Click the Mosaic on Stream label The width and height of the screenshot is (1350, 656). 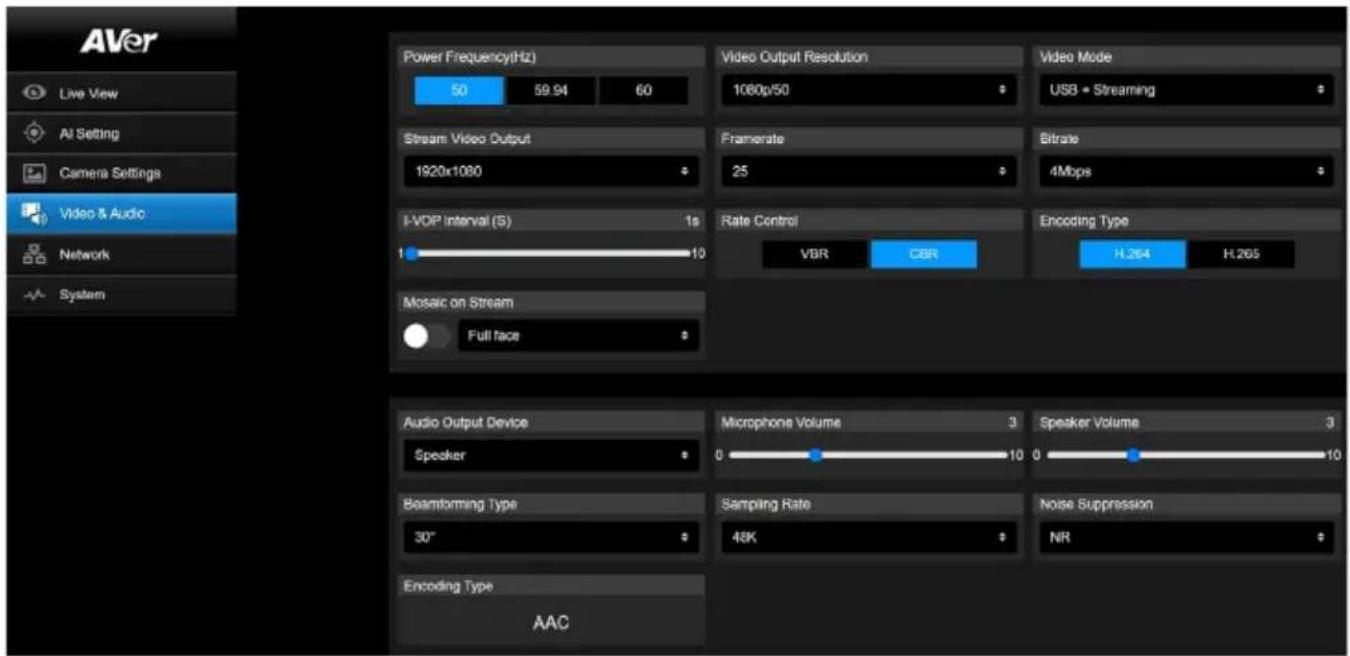click(458, 303)
